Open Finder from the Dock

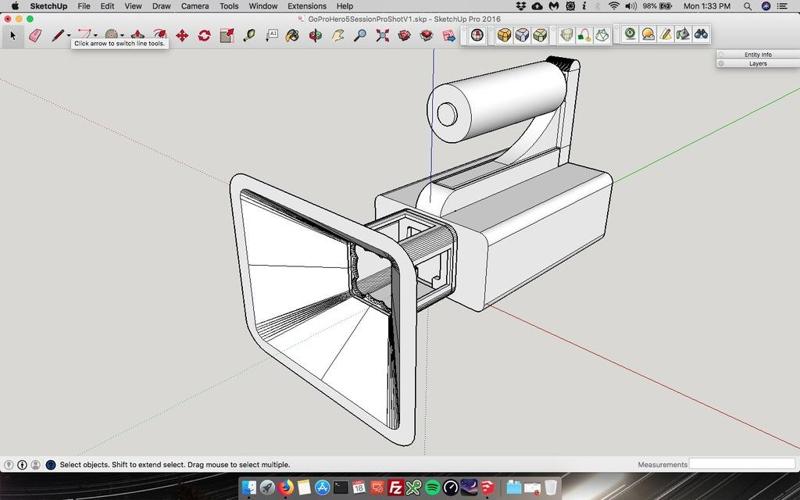pyautogui.click(x=249, y=488)
